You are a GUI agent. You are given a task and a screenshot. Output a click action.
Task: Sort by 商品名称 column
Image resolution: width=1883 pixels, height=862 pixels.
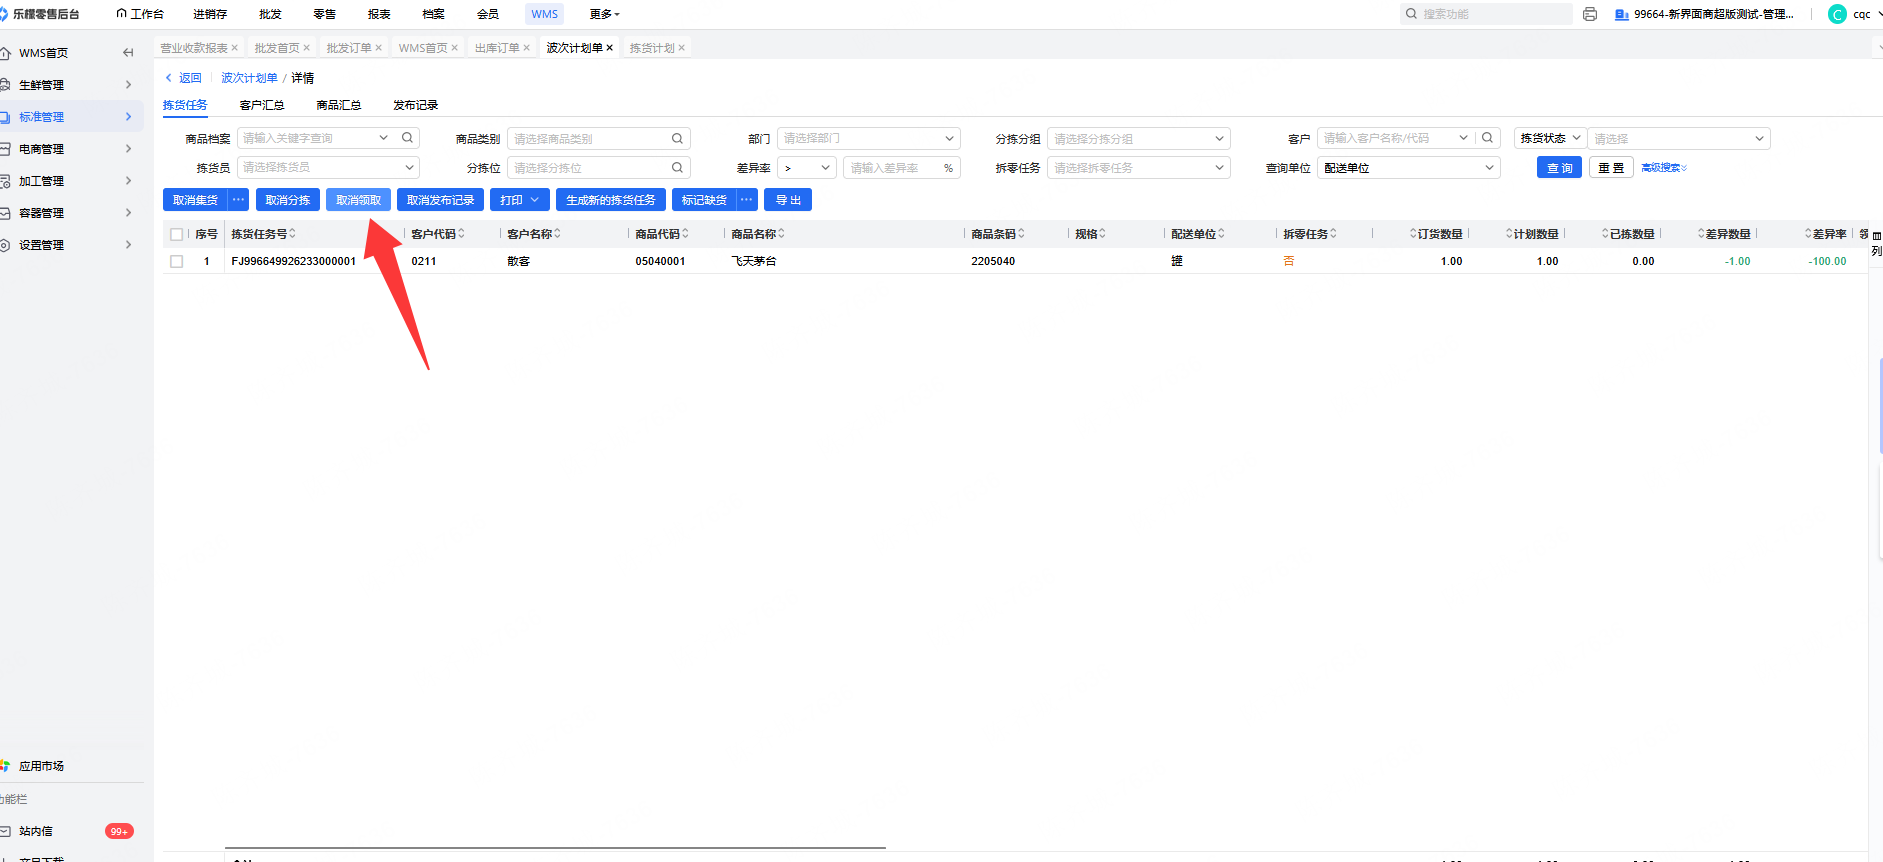[x=781, y=234]
